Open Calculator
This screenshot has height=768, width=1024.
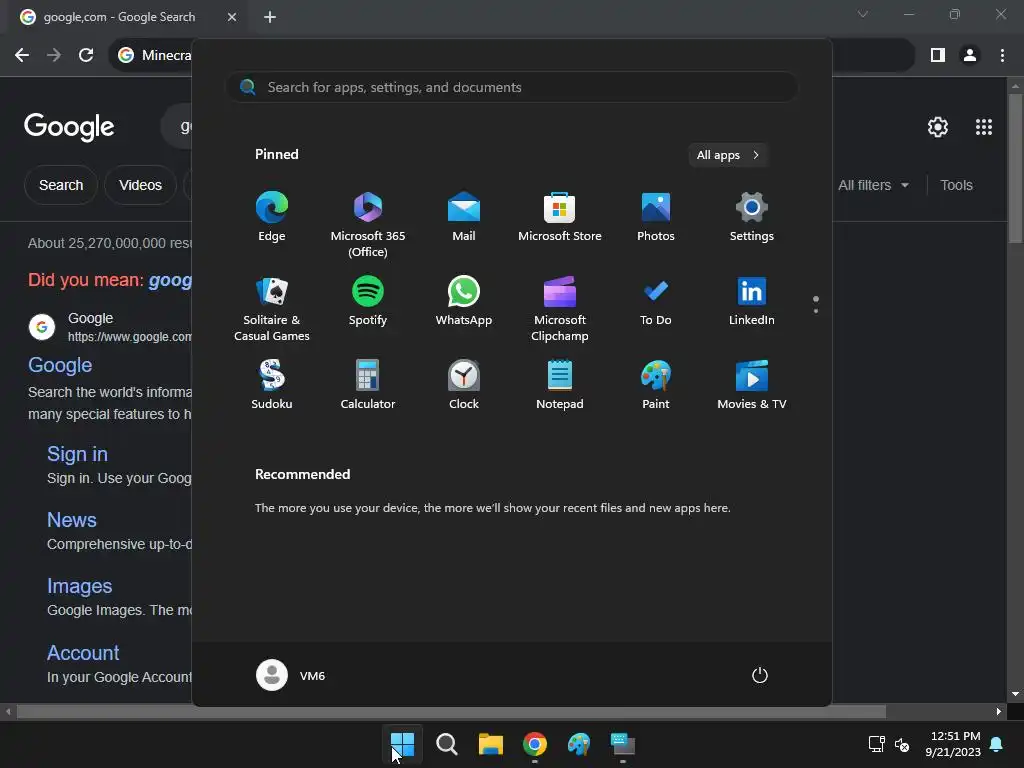[368, 385]
